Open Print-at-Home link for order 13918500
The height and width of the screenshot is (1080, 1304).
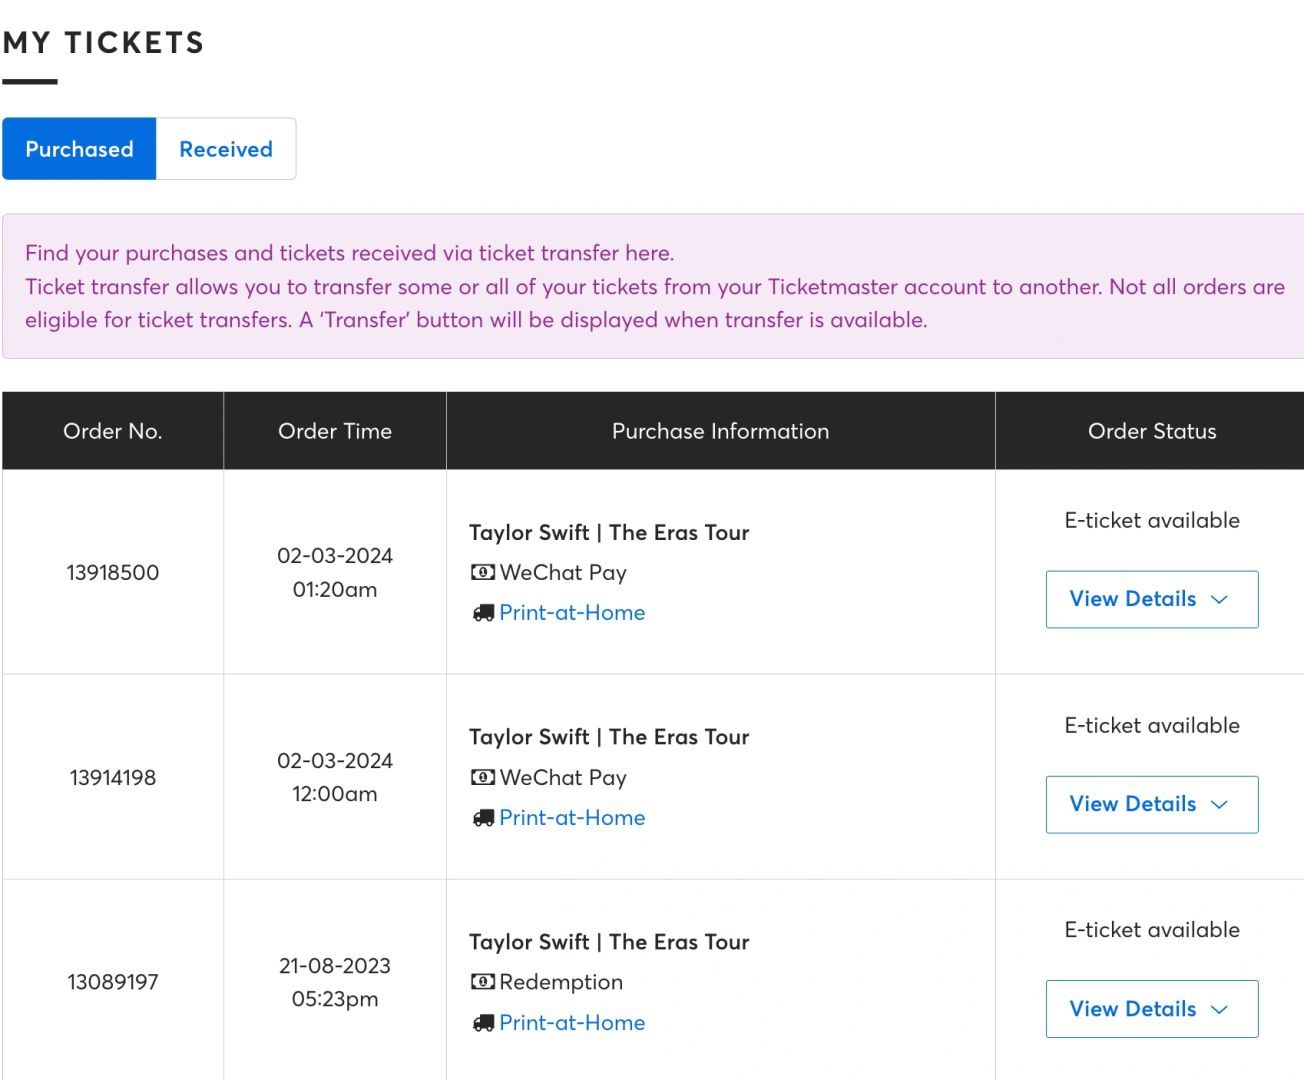(x=572, y=613)
